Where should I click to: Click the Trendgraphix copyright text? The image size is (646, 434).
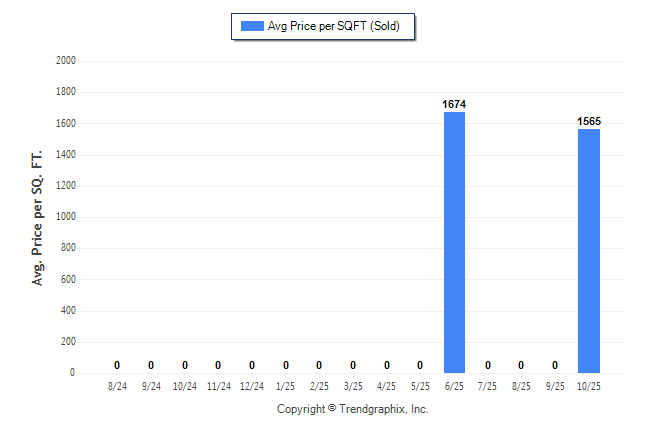352,410
